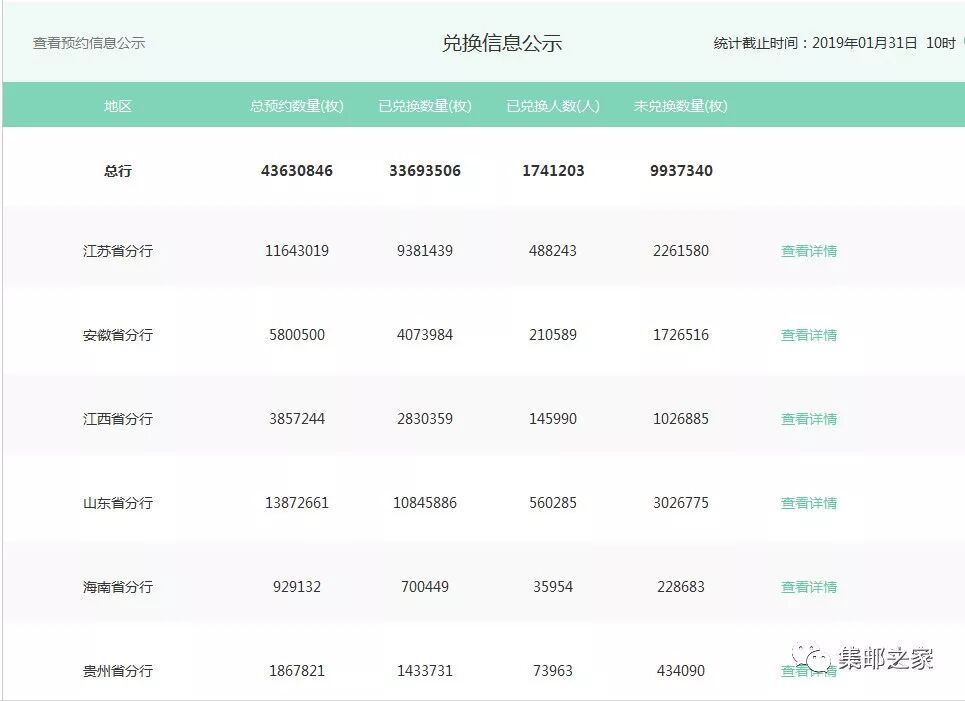Select value 35954 in 海南 row
The image size is (965, 701).
point(553,587)
